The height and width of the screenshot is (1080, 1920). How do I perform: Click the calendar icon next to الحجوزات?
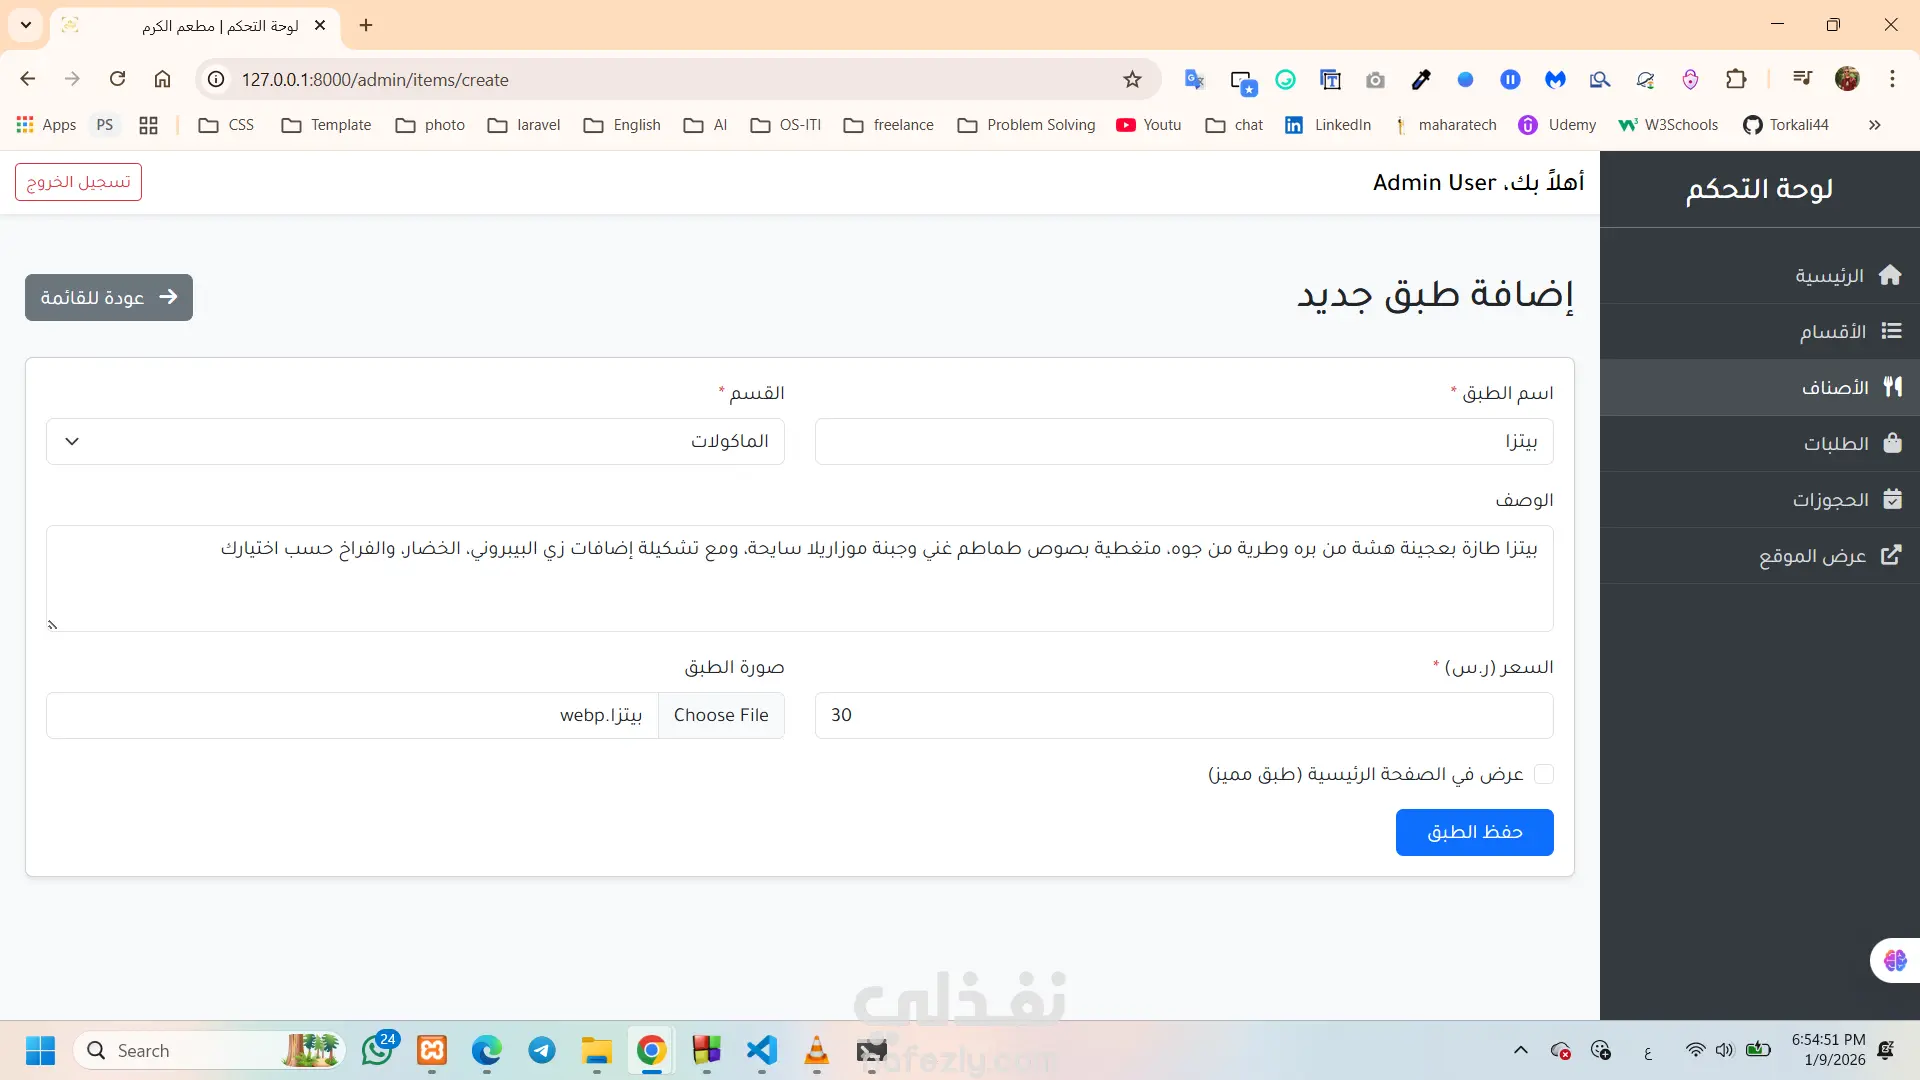coord(1892,499)
